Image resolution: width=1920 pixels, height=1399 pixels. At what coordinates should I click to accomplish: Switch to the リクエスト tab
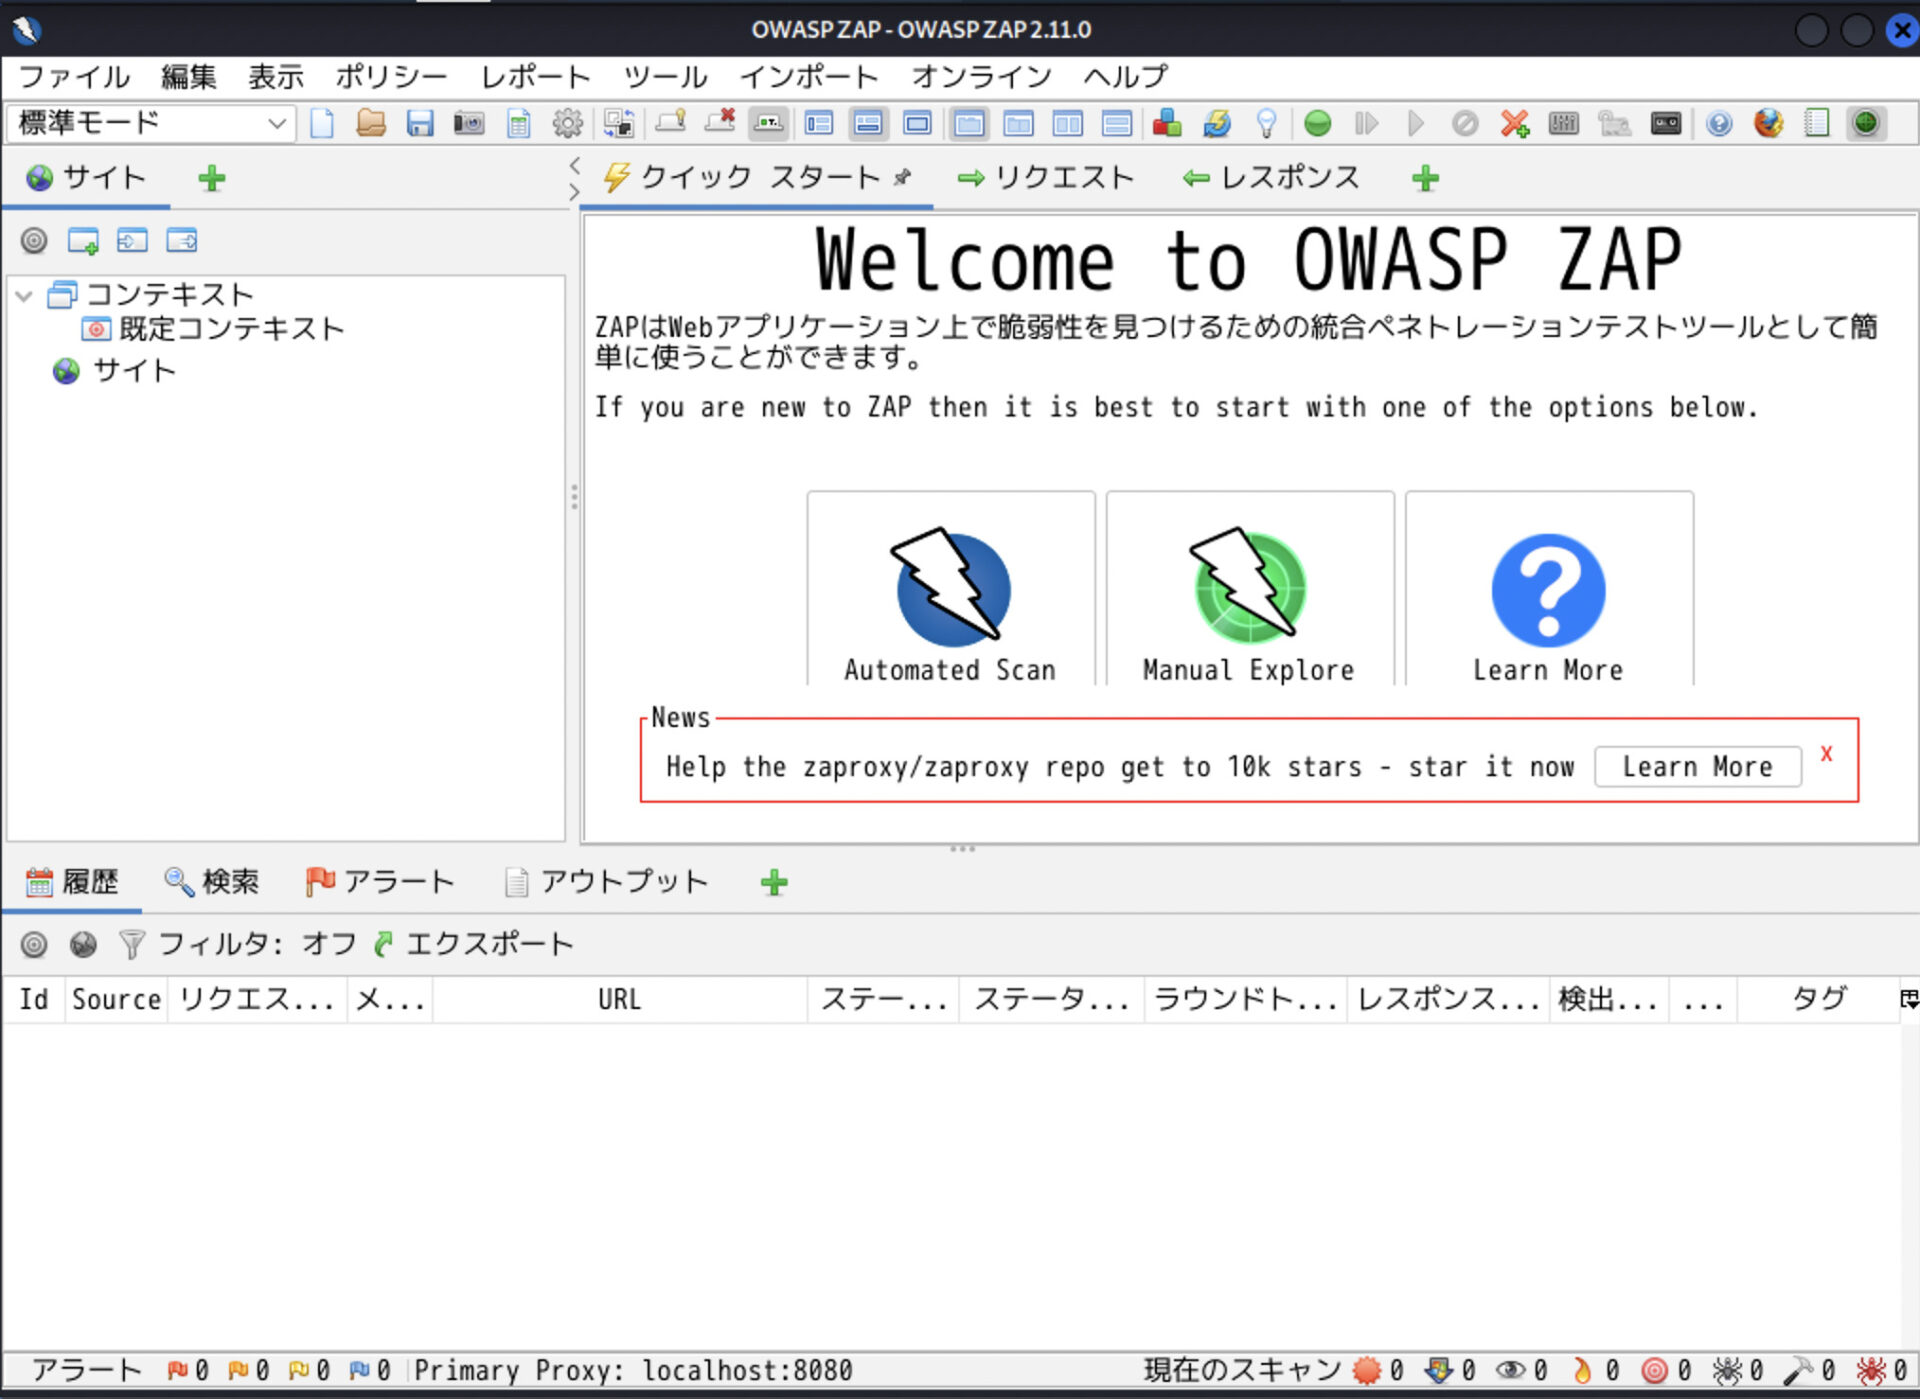click(1046, 178)
